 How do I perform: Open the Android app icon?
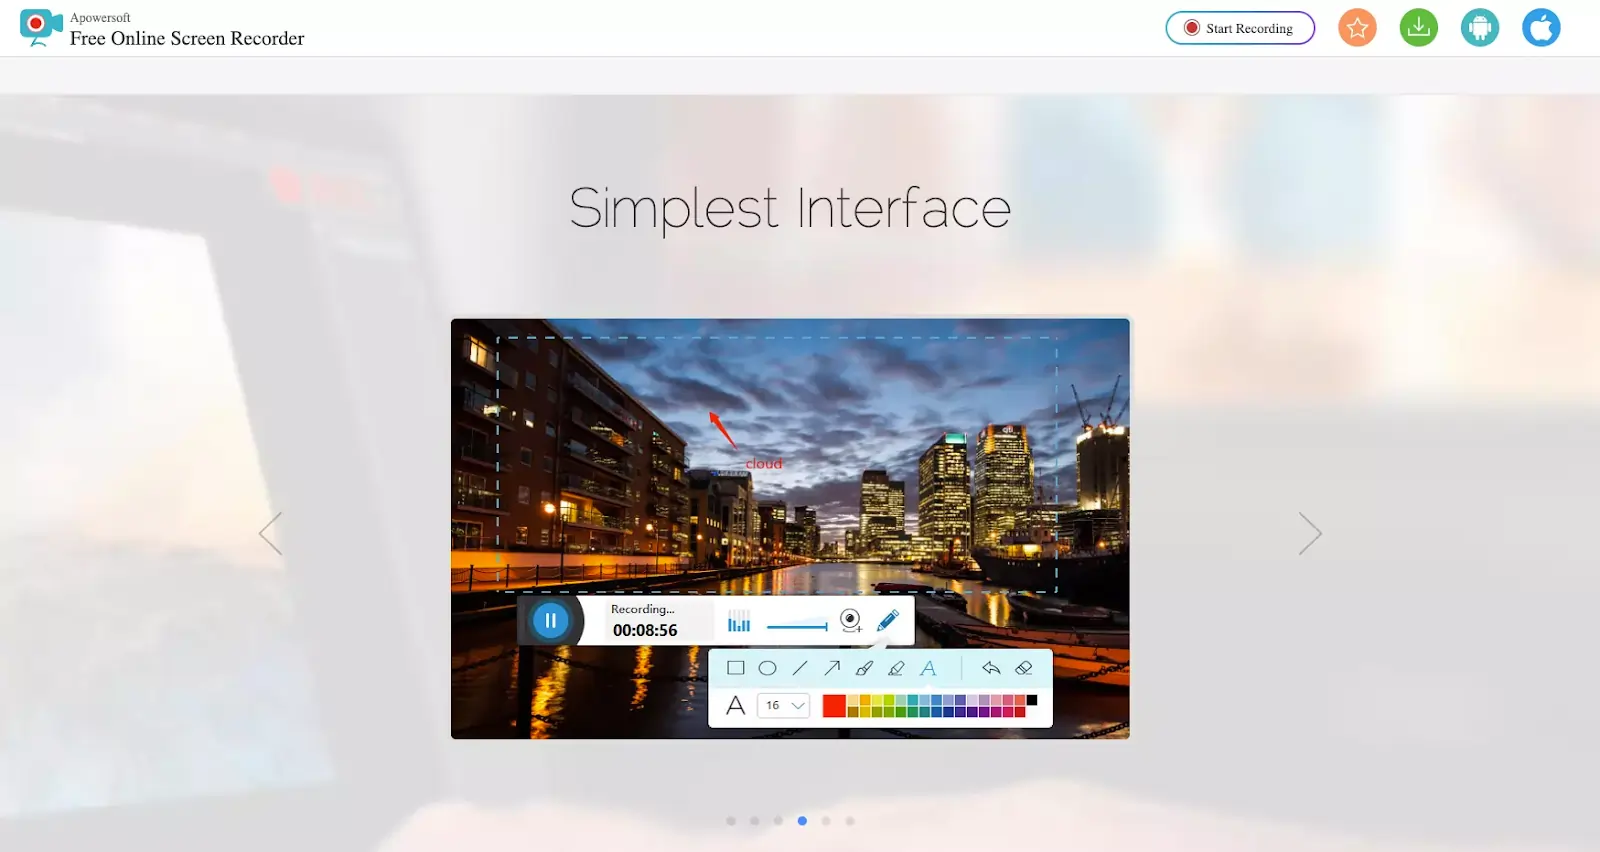click(x=1479, y=28)
